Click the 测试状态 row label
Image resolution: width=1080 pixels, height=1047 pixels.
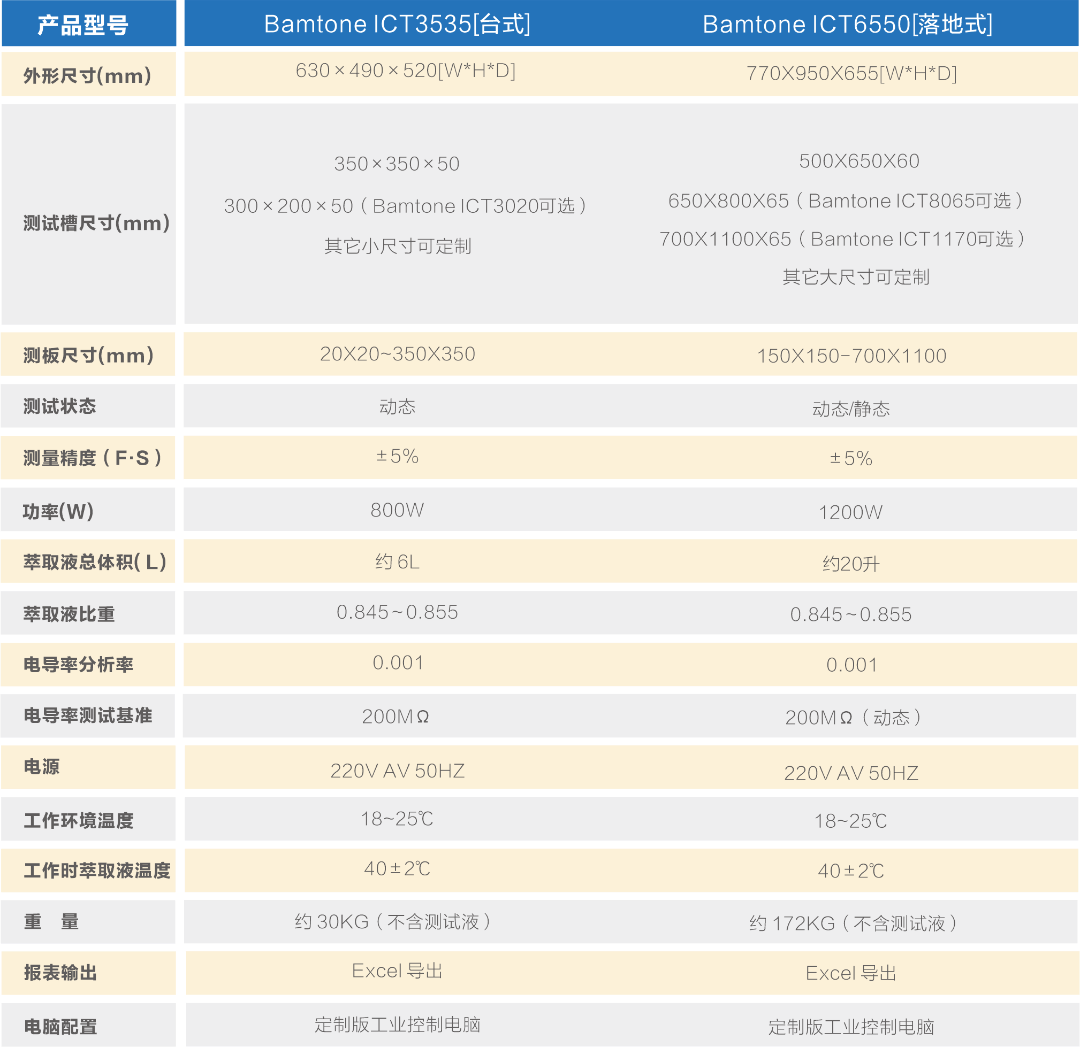click(60, 406)
